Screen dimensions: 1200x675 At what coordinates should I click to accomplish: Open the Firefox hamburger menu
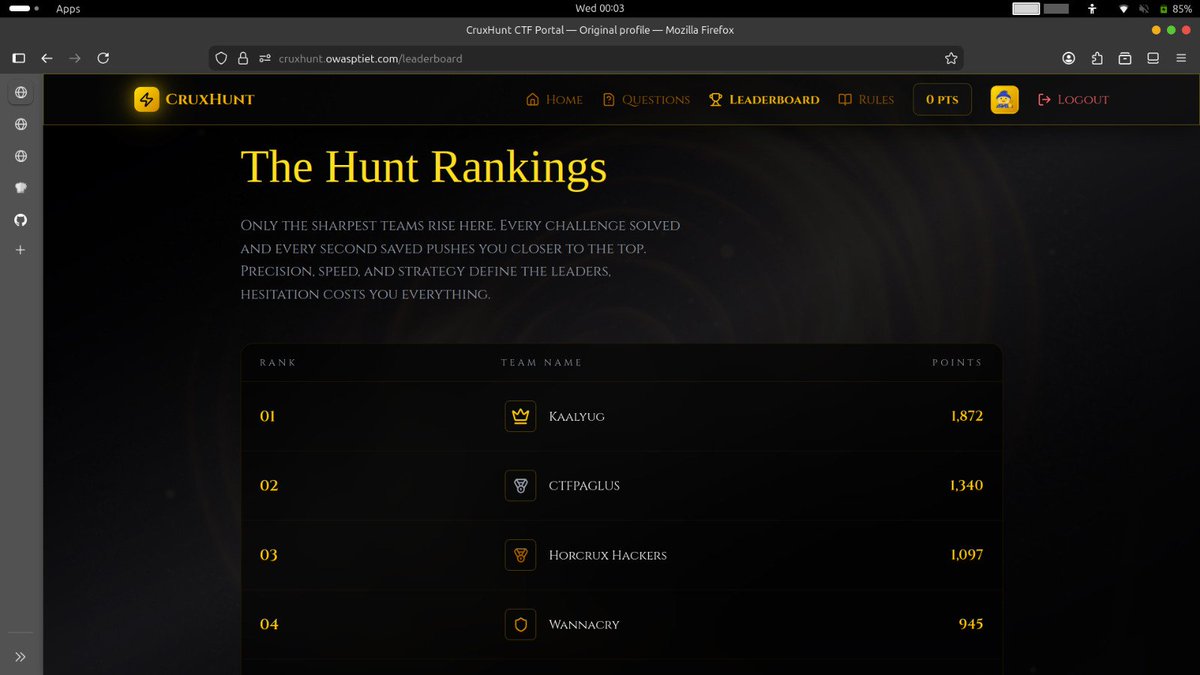(x=1180, y=58)
